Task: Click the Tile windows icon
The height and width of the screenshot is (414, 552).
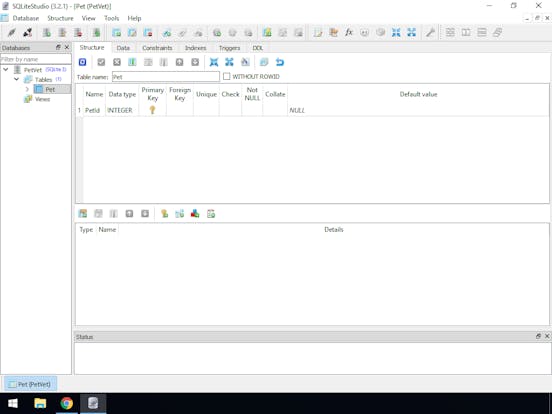Action: pos(450,33)
